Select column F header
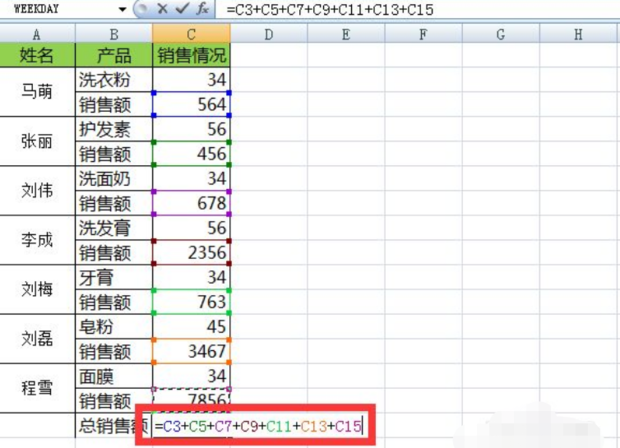The height and width of the screenshot is (448, 620). pyautogui.click(x=423, y=35)
